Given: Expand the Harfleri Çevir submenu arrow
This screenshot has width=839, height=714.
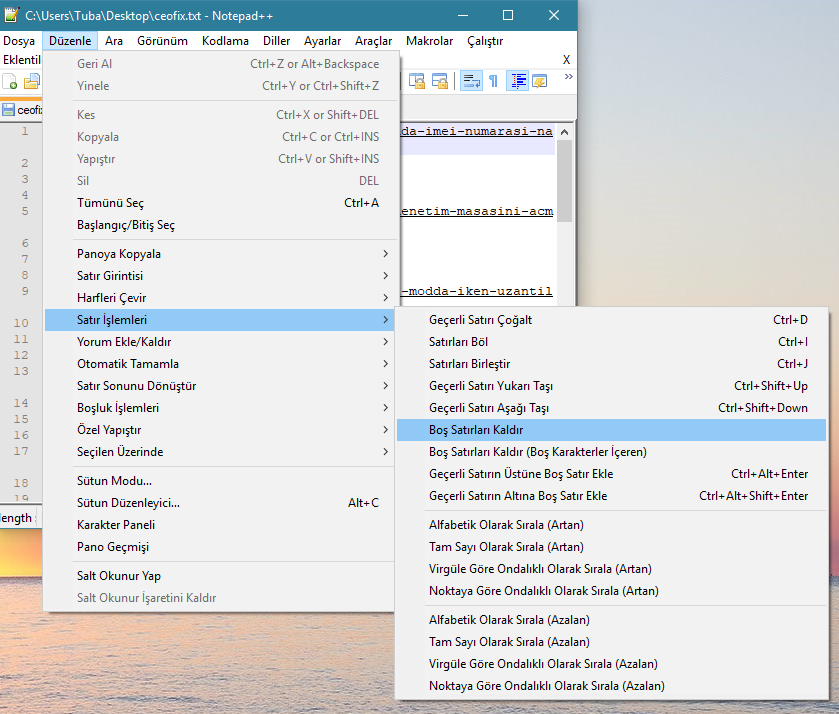Looking at the screenshot, I should [x=385, y=298].
